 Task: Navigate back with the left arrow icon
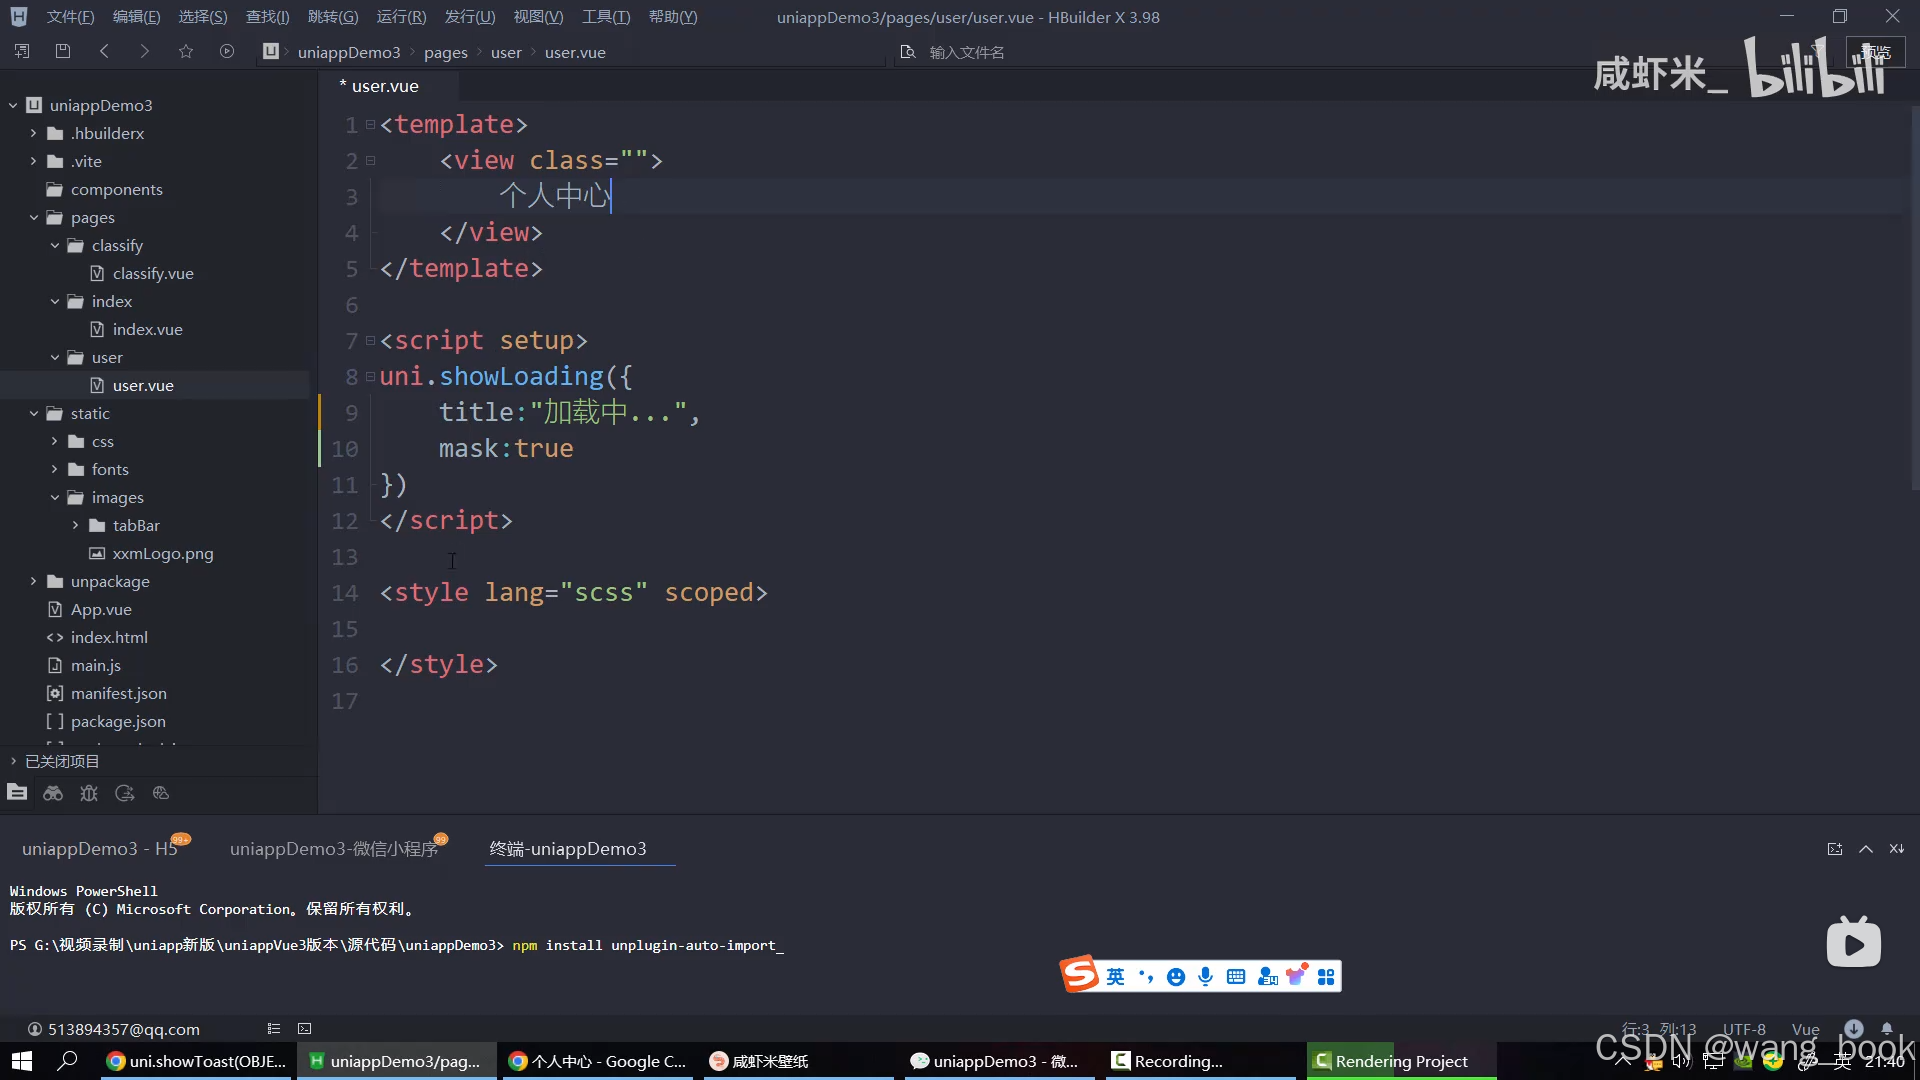click(x=104, y=52)
